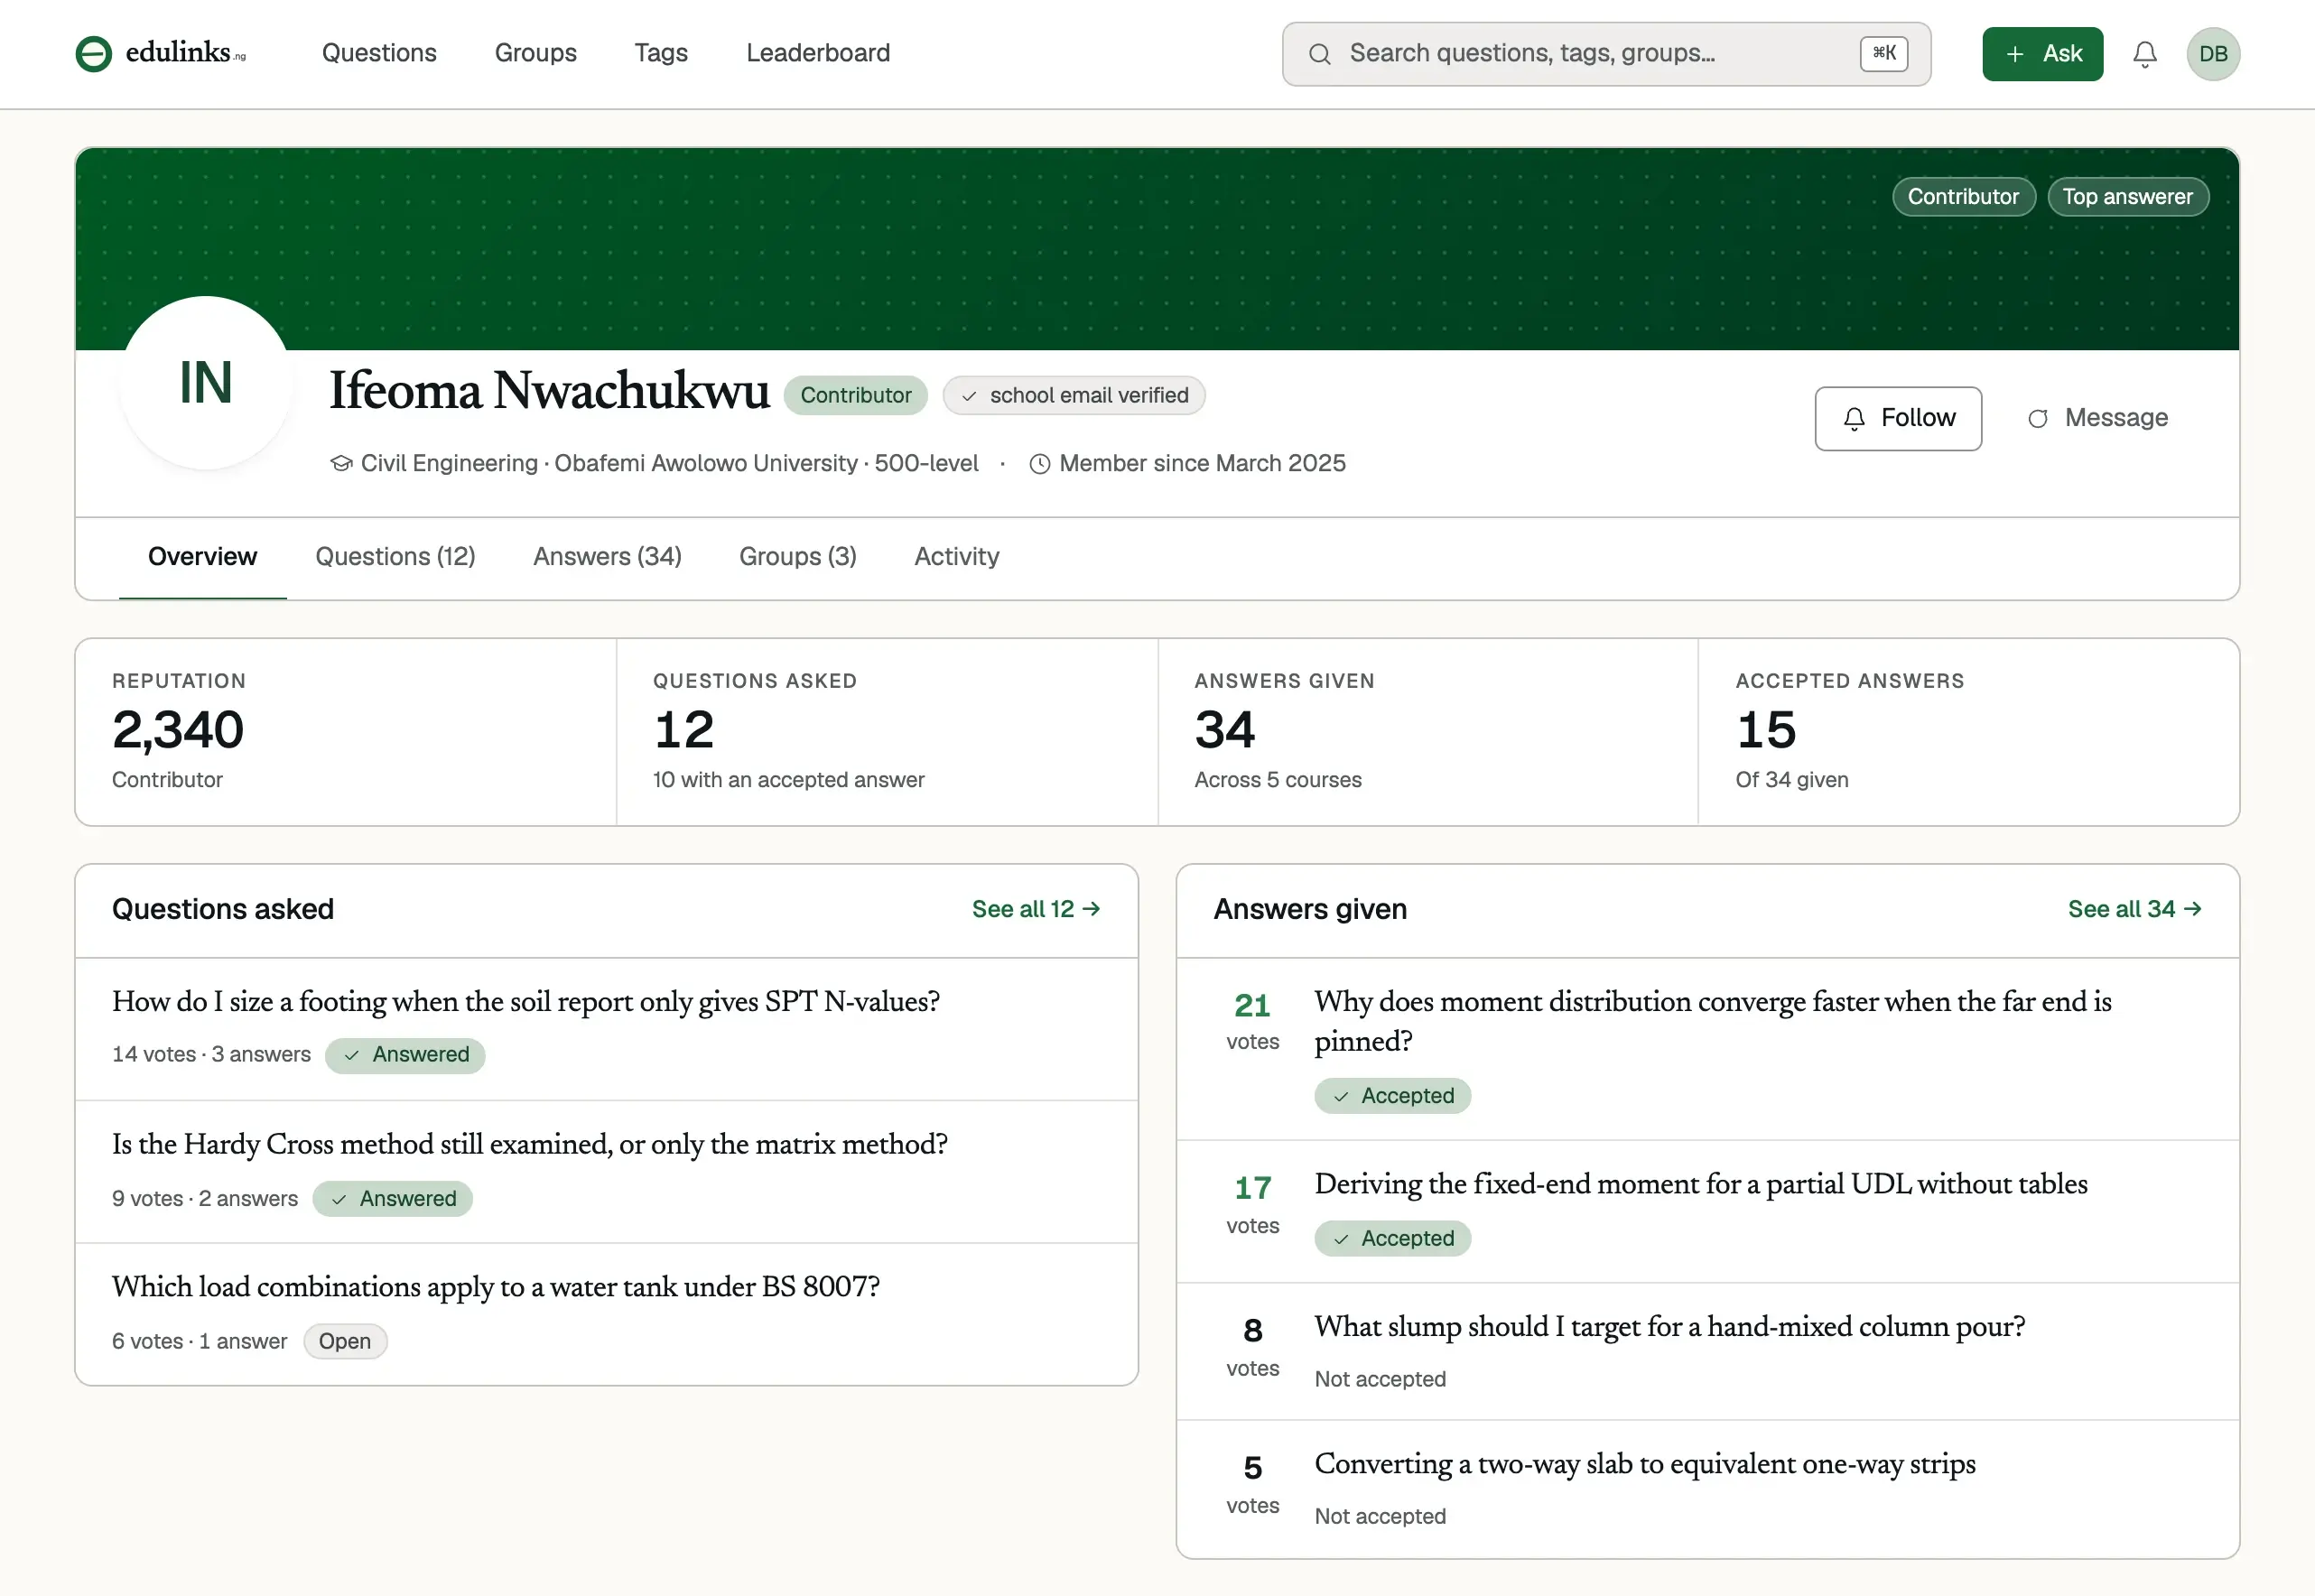Open the hand-mixed column pour slump answer
Image resolution: width=2315 pixels, height=1596 pixels.
click(x=1670, y=1328)
